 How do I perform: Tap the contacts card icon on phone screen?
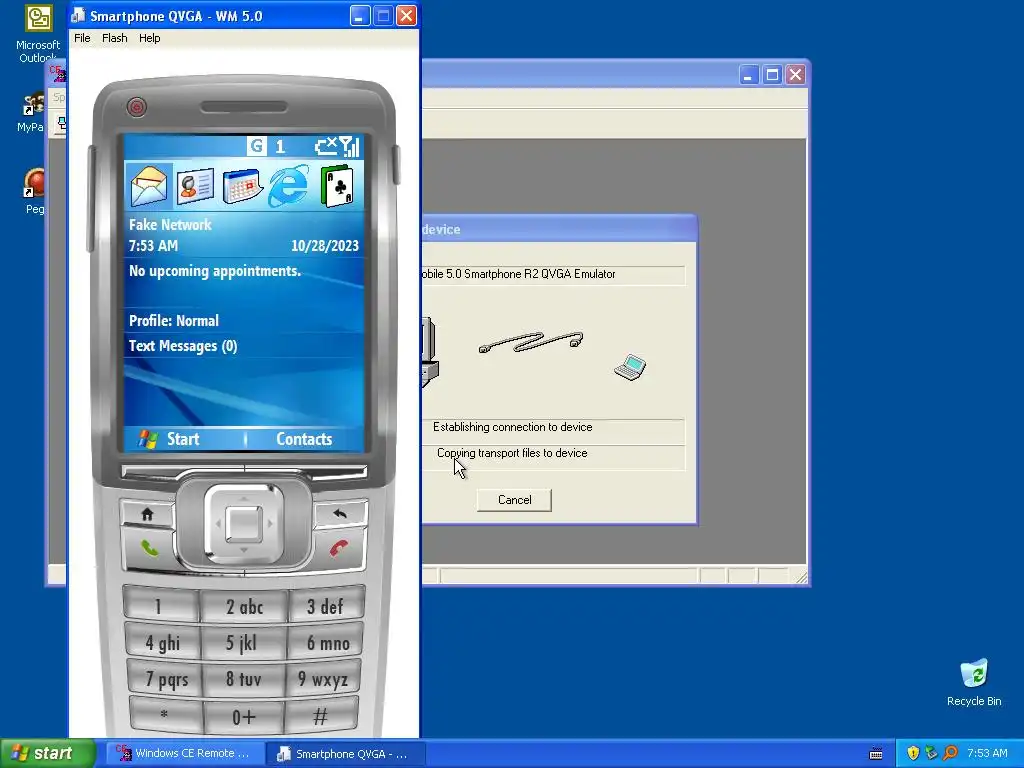(195, 186)
